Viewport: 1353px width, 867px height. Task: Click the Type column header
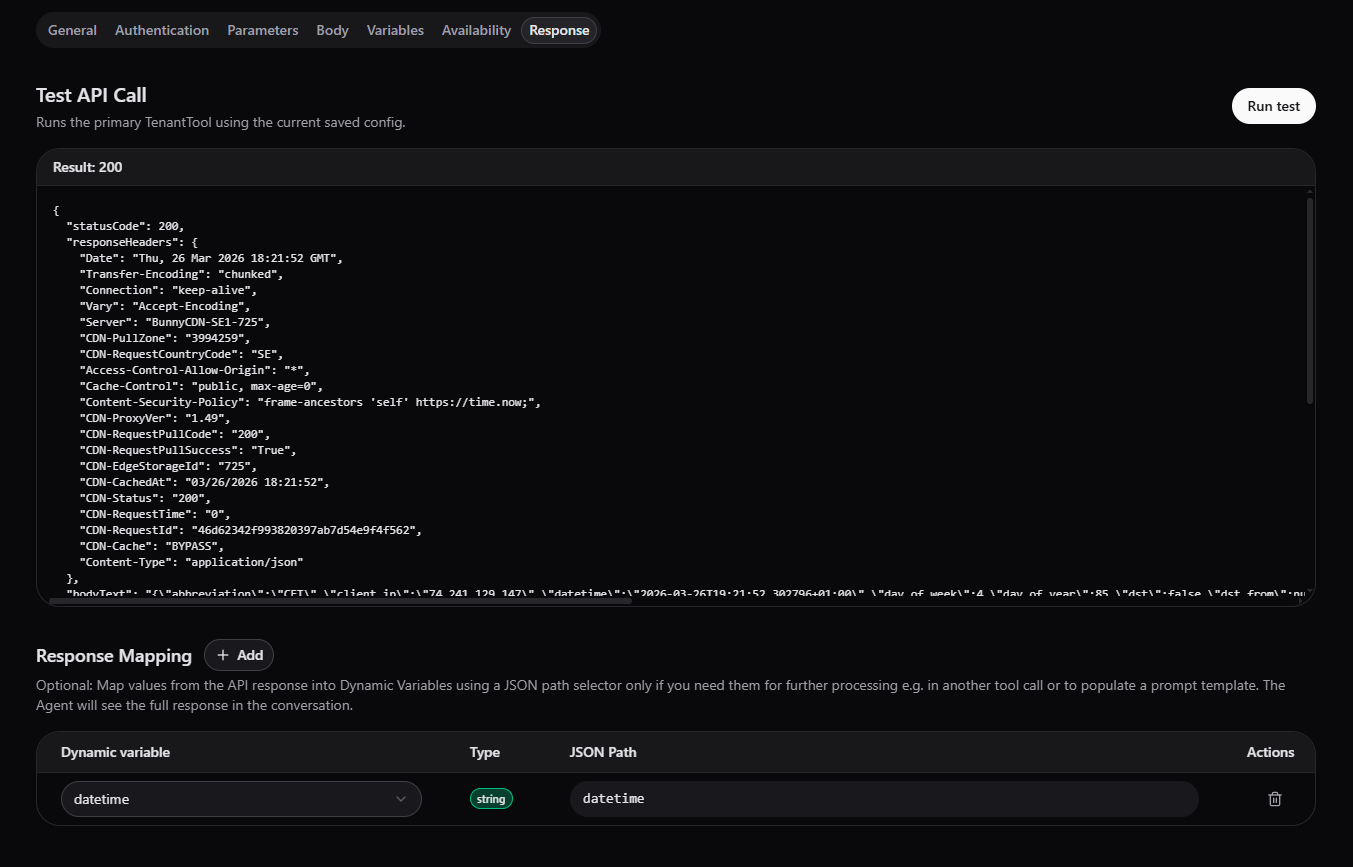pyautogui.click(x=485, y=752)
